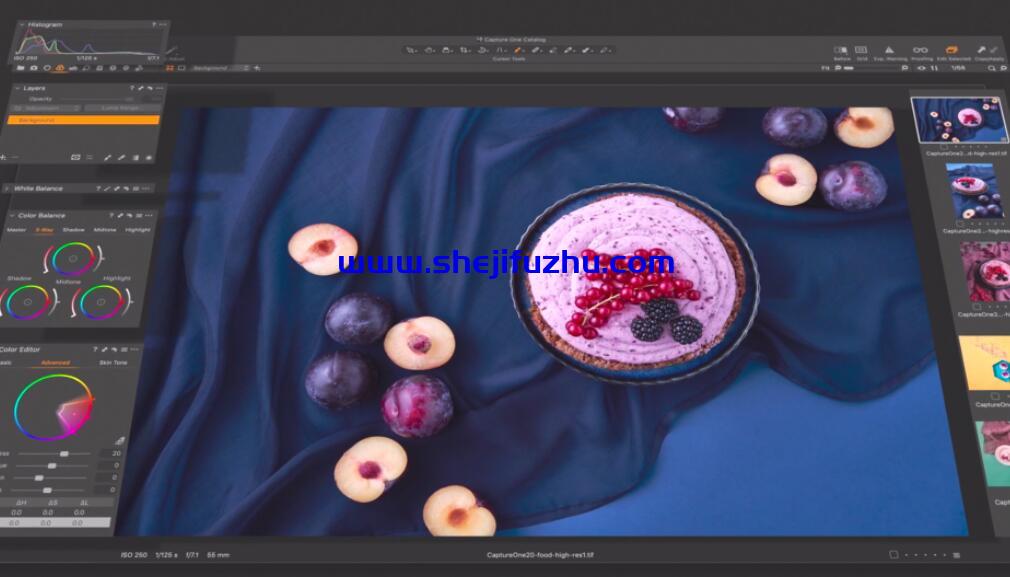This screenshot has height=577, width=1010.
Task: Open the Color Balance three-dots menu
Action: [149, 216]
